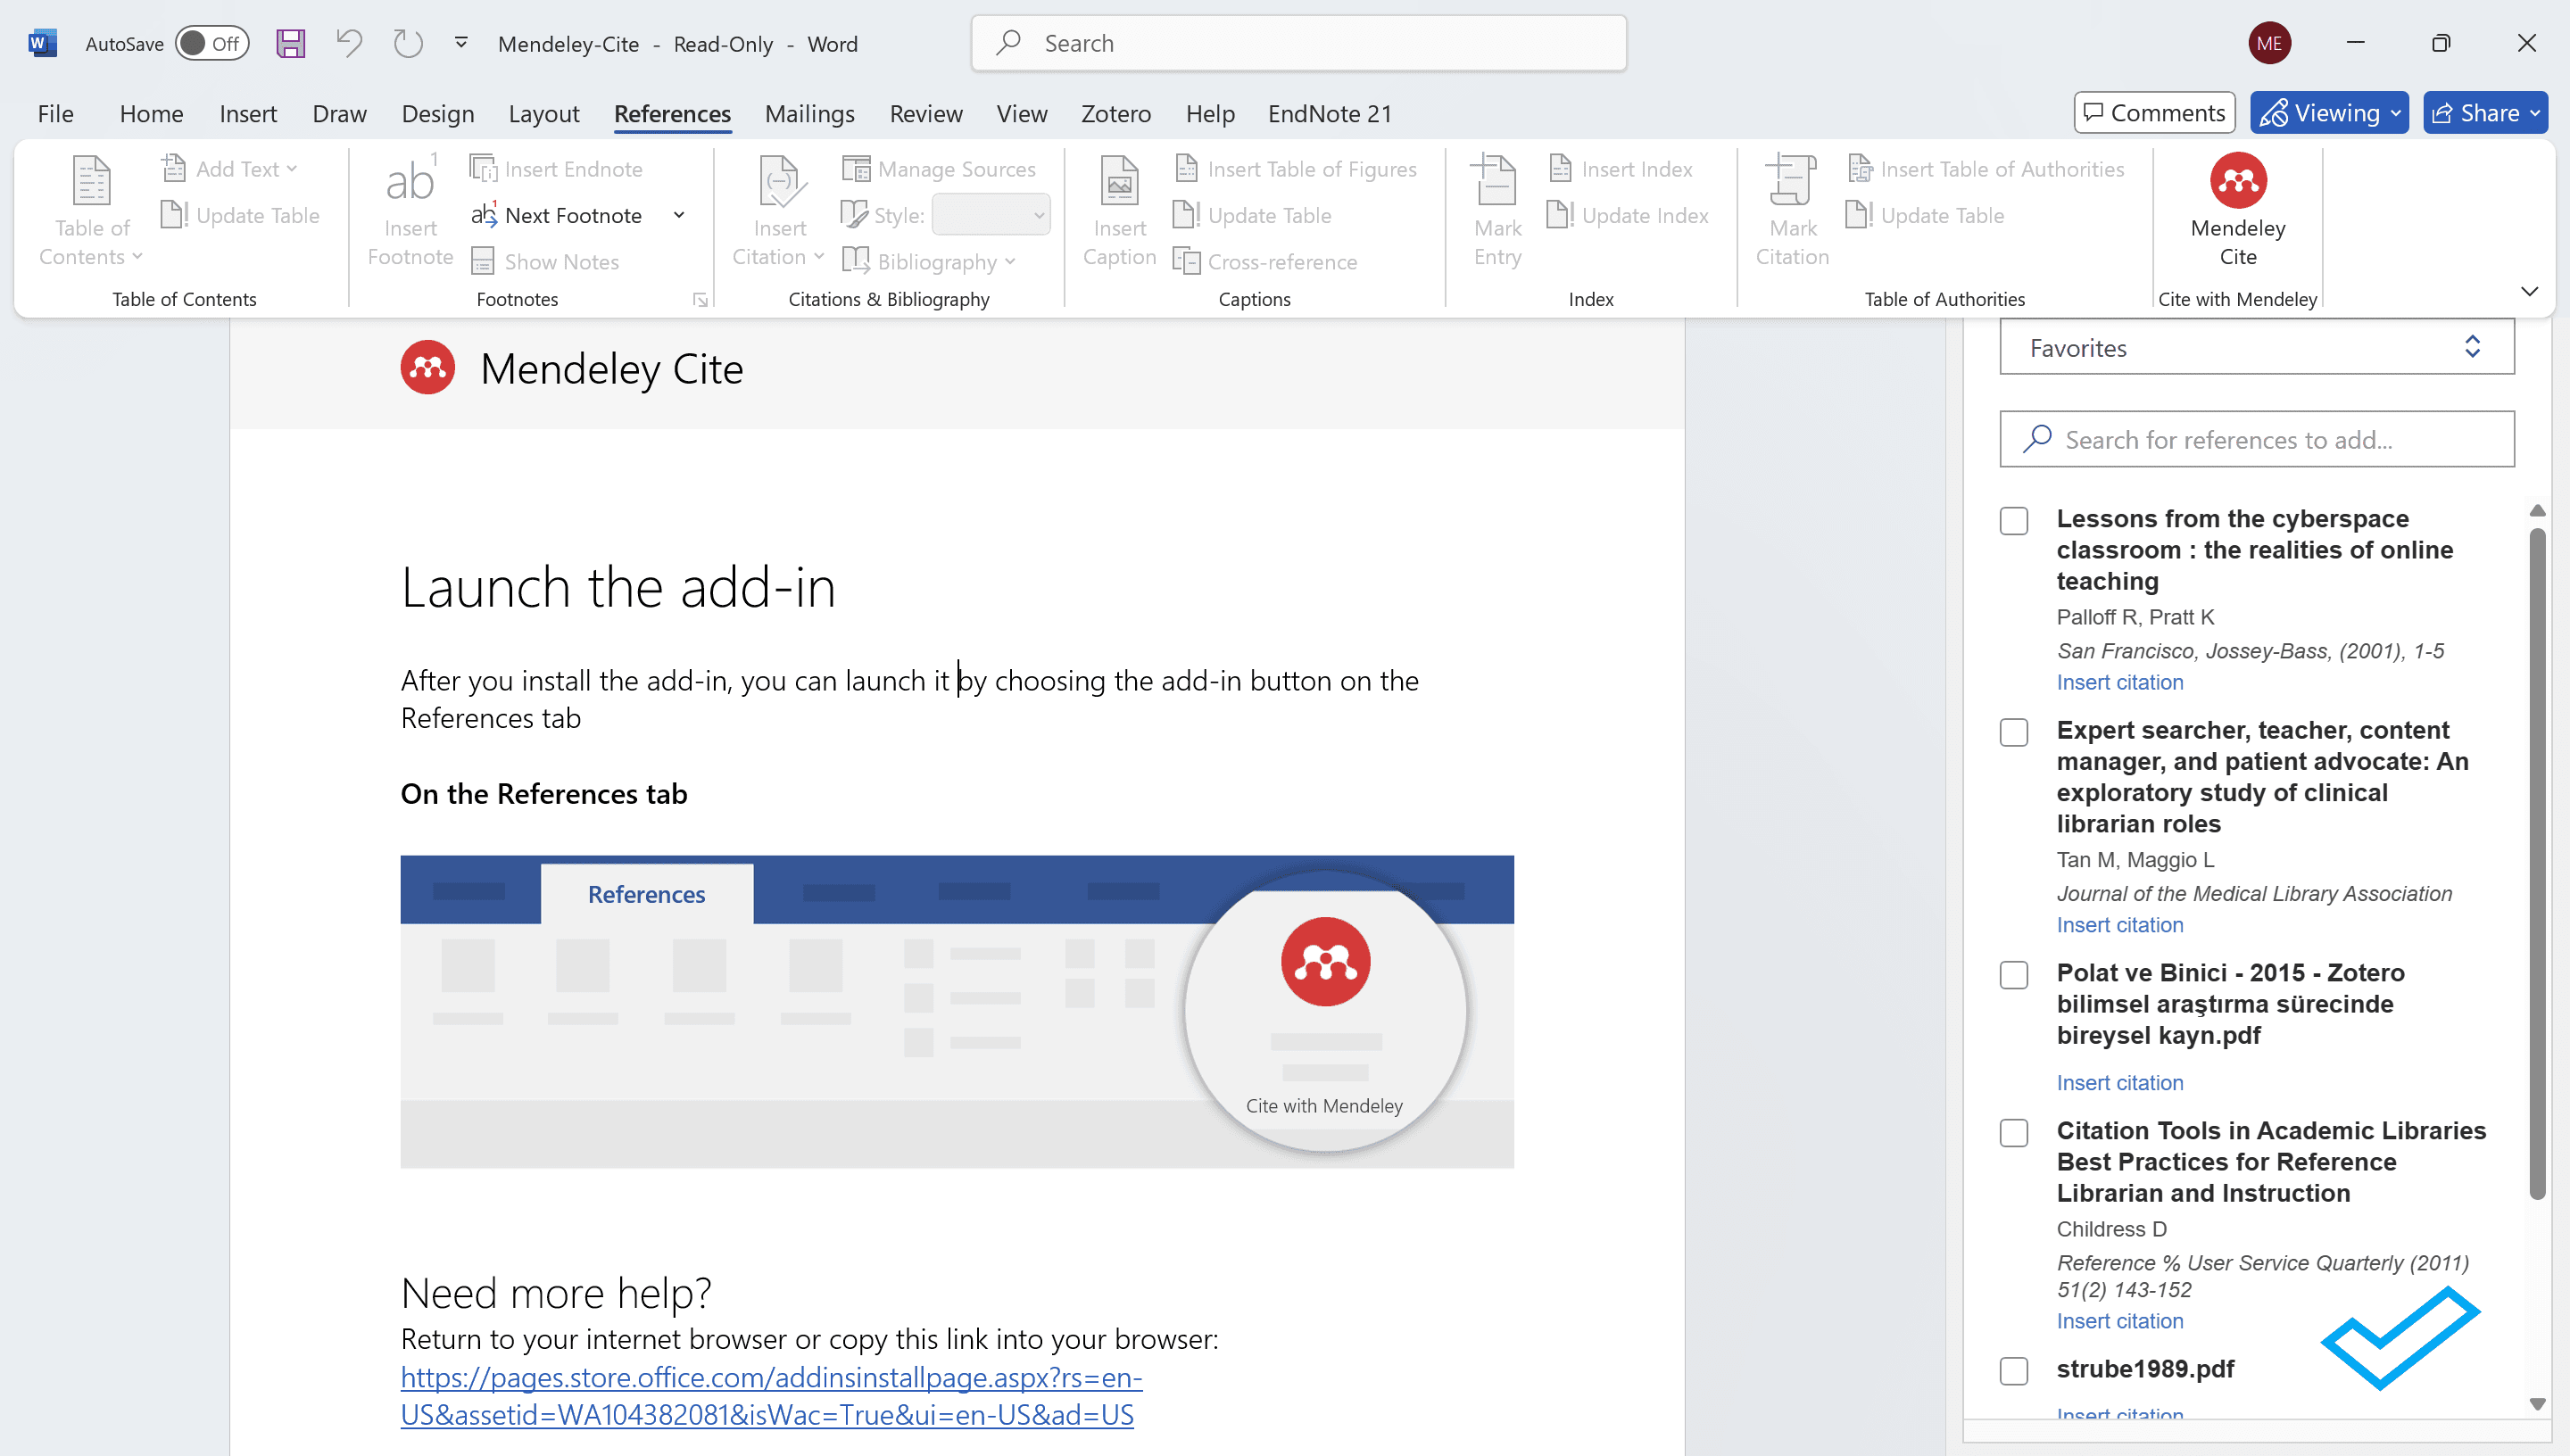Screen dimensions: 2570x1456
Task: Switch to the EndNote 21 tab
Action: pos(1329,114)
